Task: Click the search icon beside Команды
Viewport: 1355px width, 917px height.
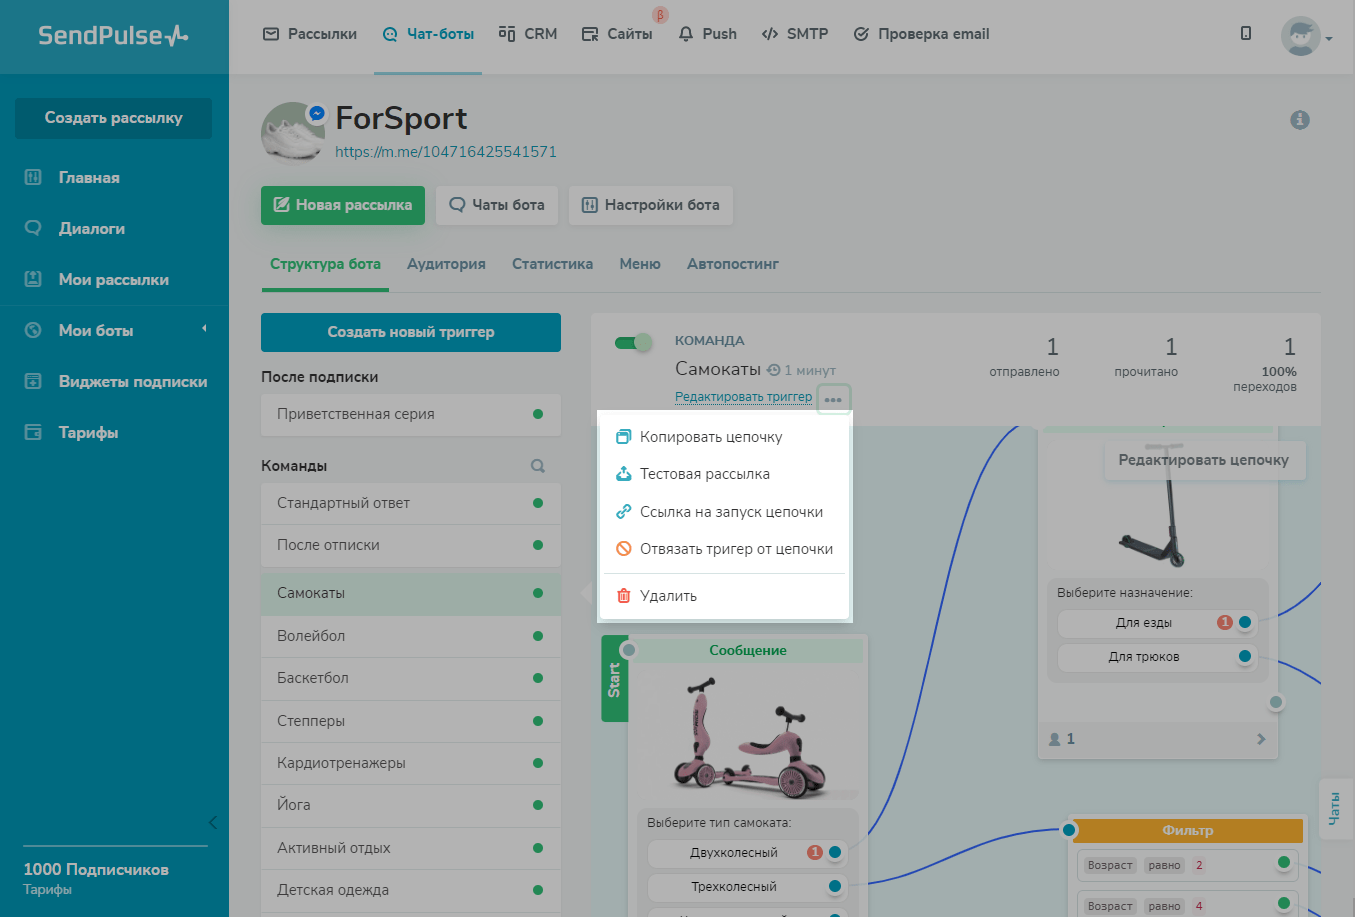Action: point(538,466)
